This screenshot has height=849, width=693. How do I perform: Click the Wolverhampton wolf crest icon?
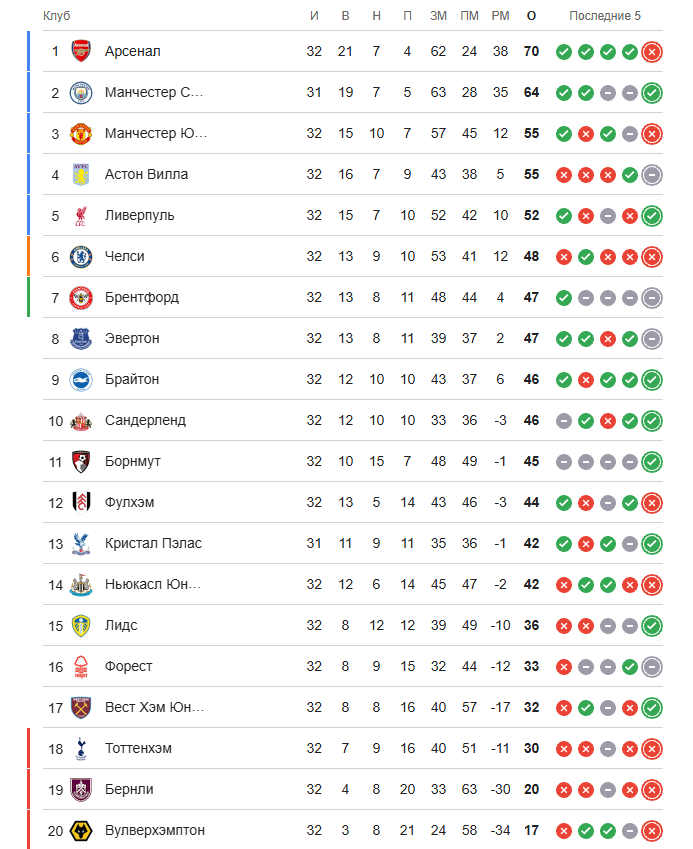tap(81, 830)
